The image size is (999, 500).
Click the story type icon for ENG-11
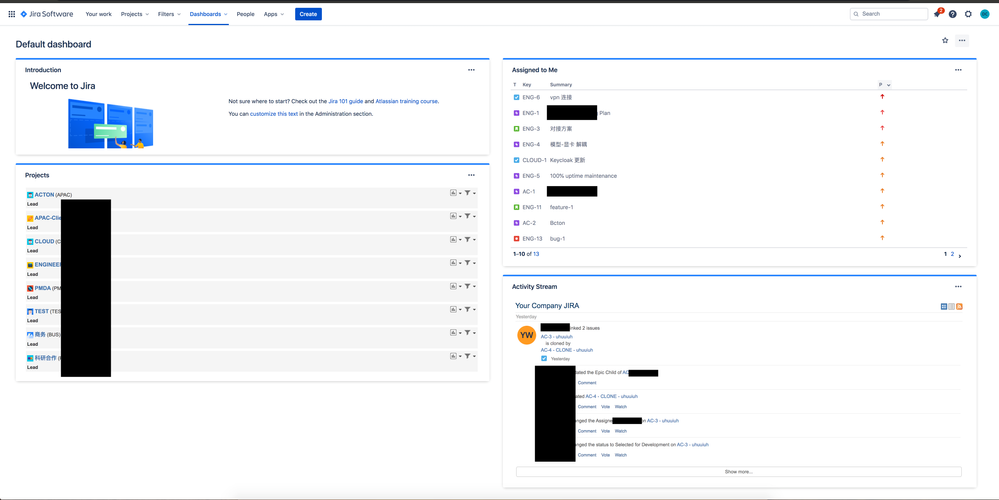516,207
